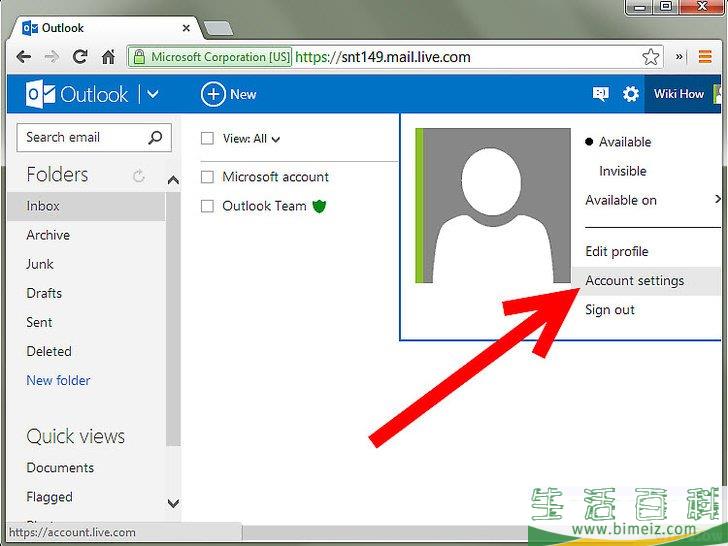Screen dimensions: 728x546
Task: Compose new email with New button
Action: pyautogui.click(x=228, y=94)
